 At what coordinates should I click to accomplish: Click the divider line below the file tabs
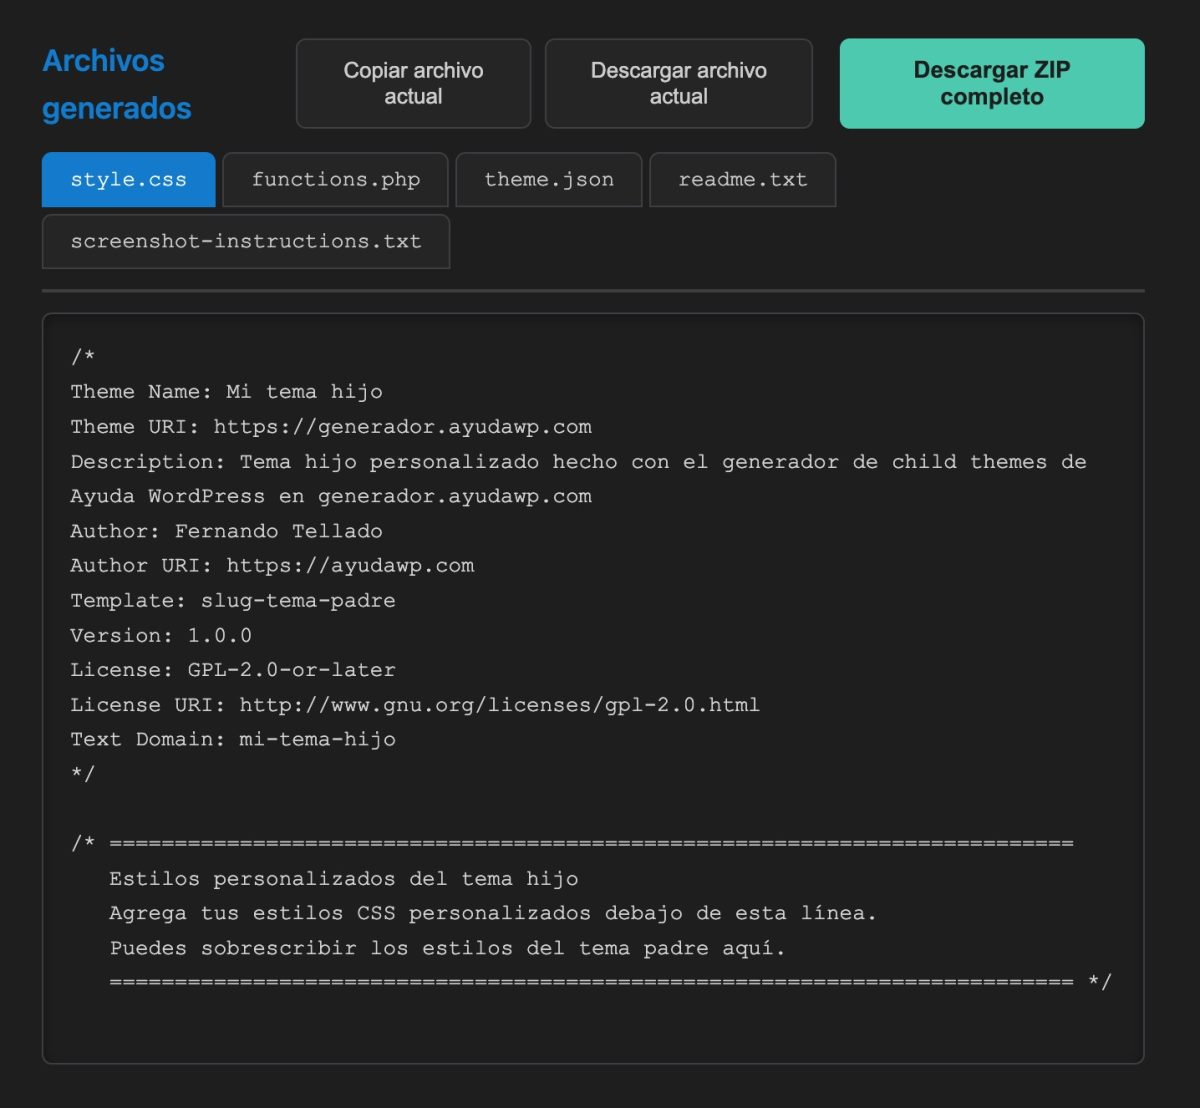[x=596, y=288]
